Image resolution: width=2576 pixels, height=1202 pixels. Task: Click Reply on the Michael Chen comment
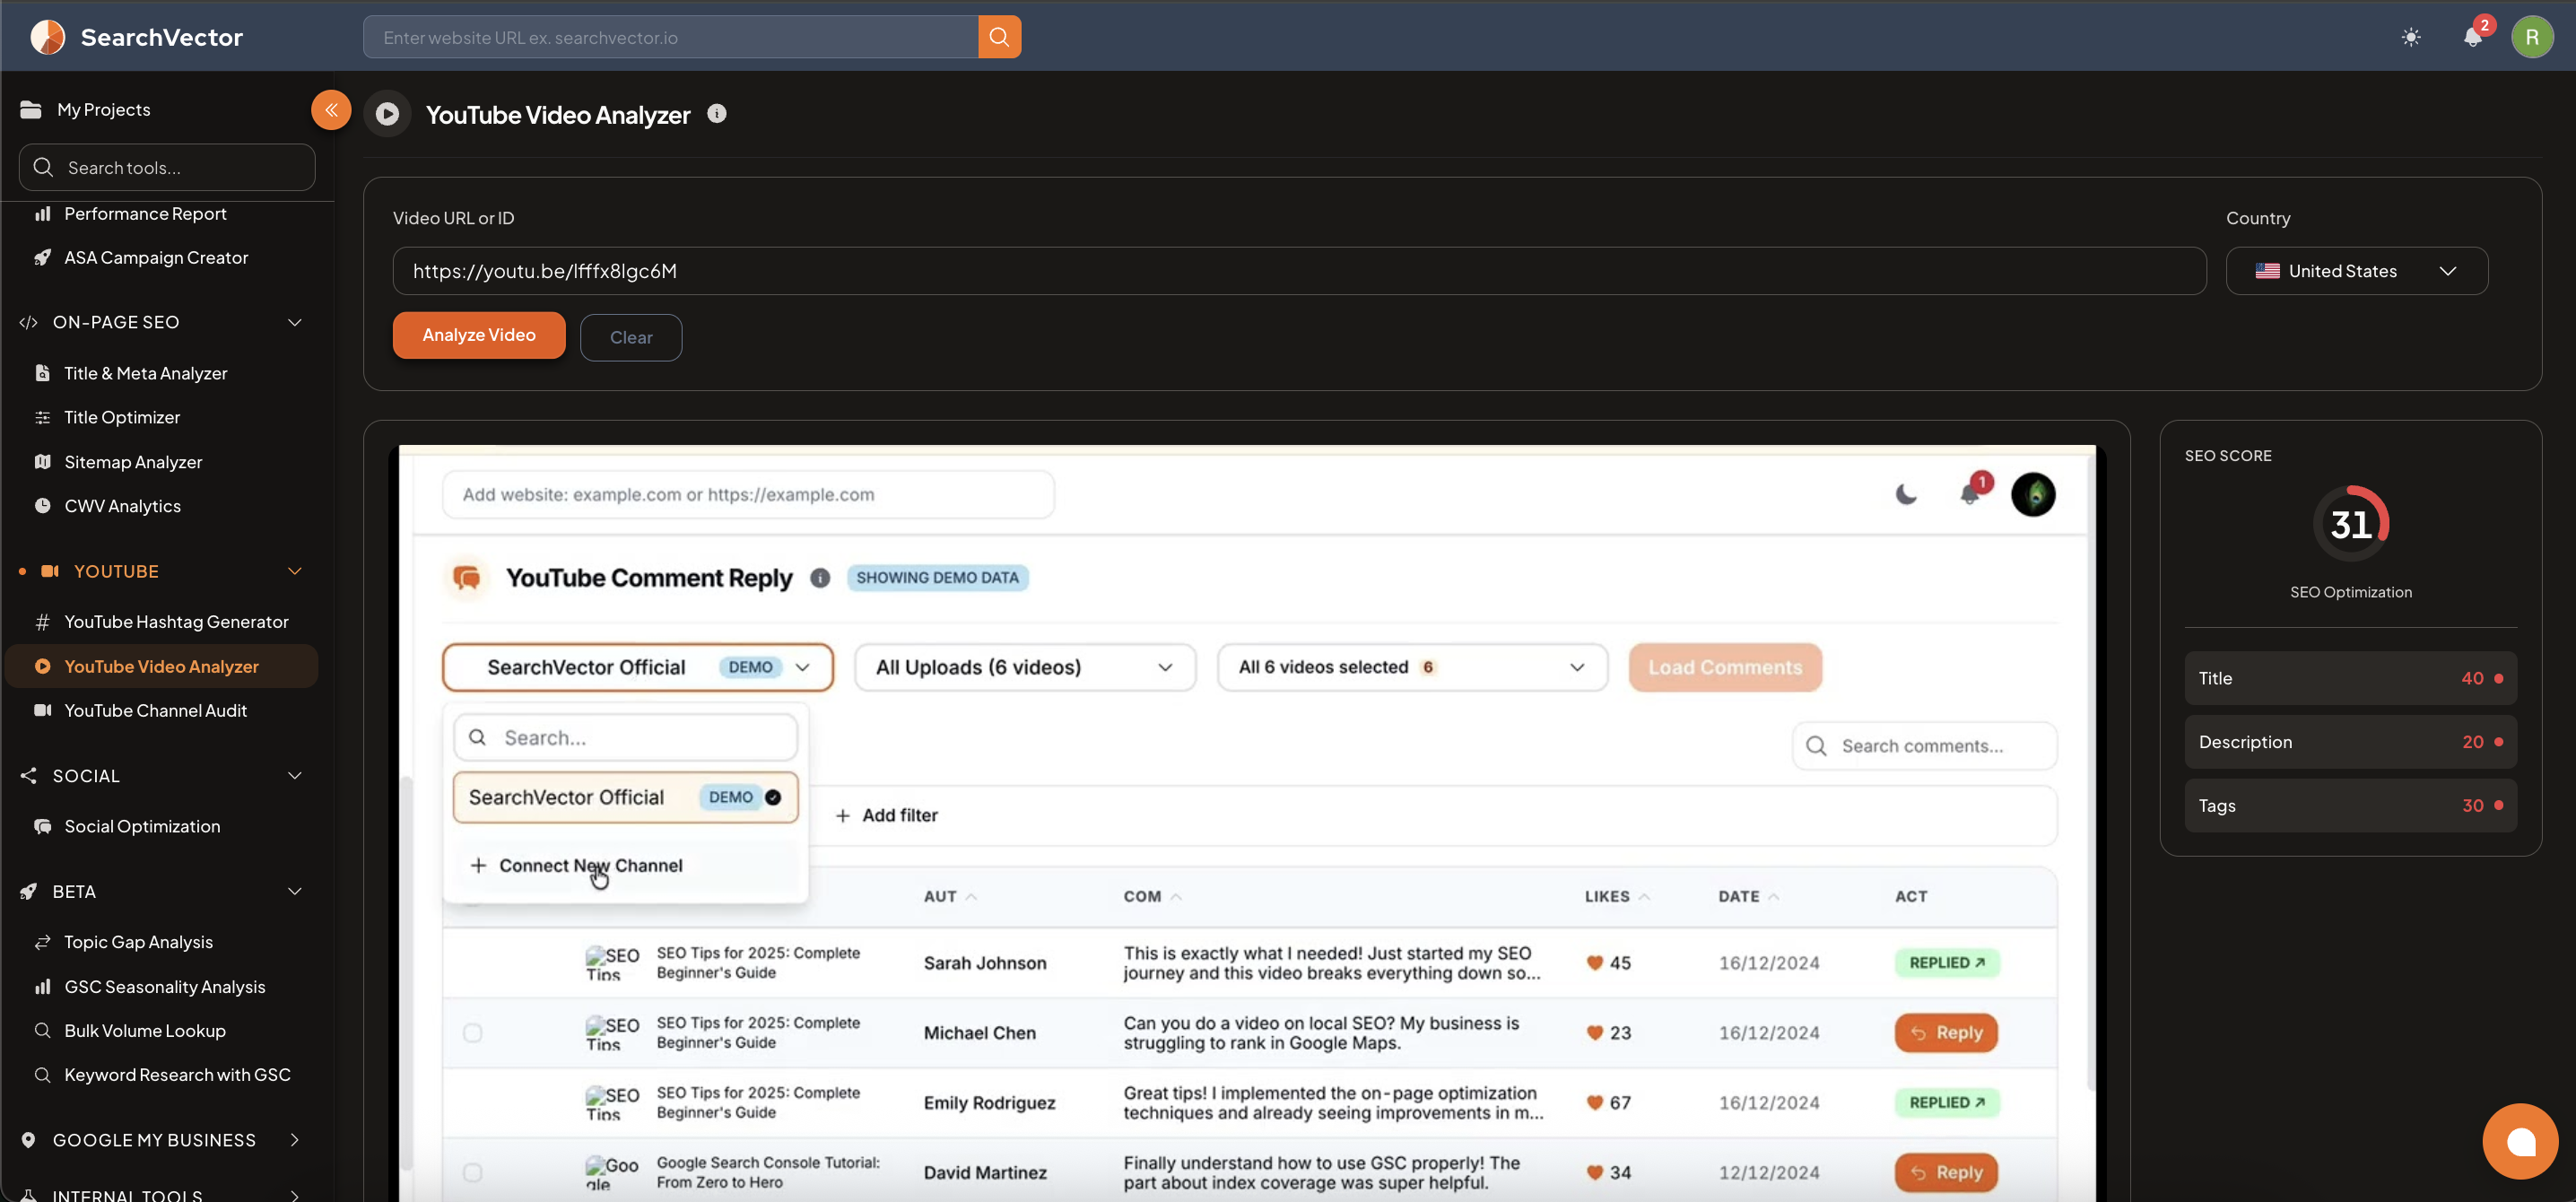click(1946, 1033)
